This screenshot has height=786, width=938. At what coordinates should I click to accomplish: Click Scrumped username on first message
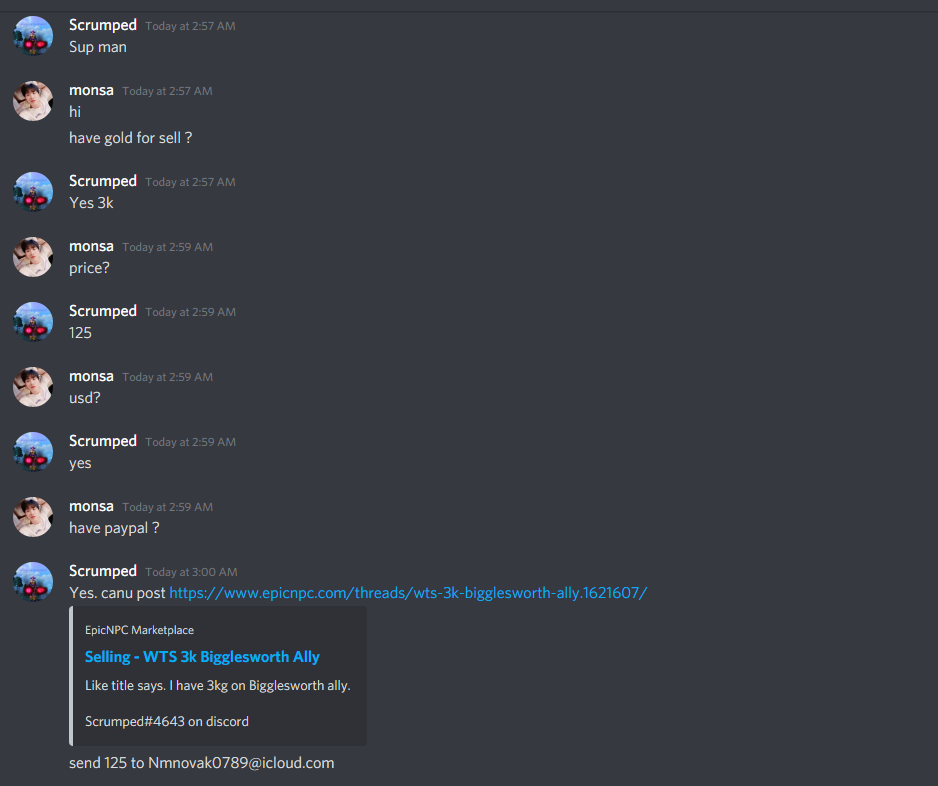tap(103, 25)
